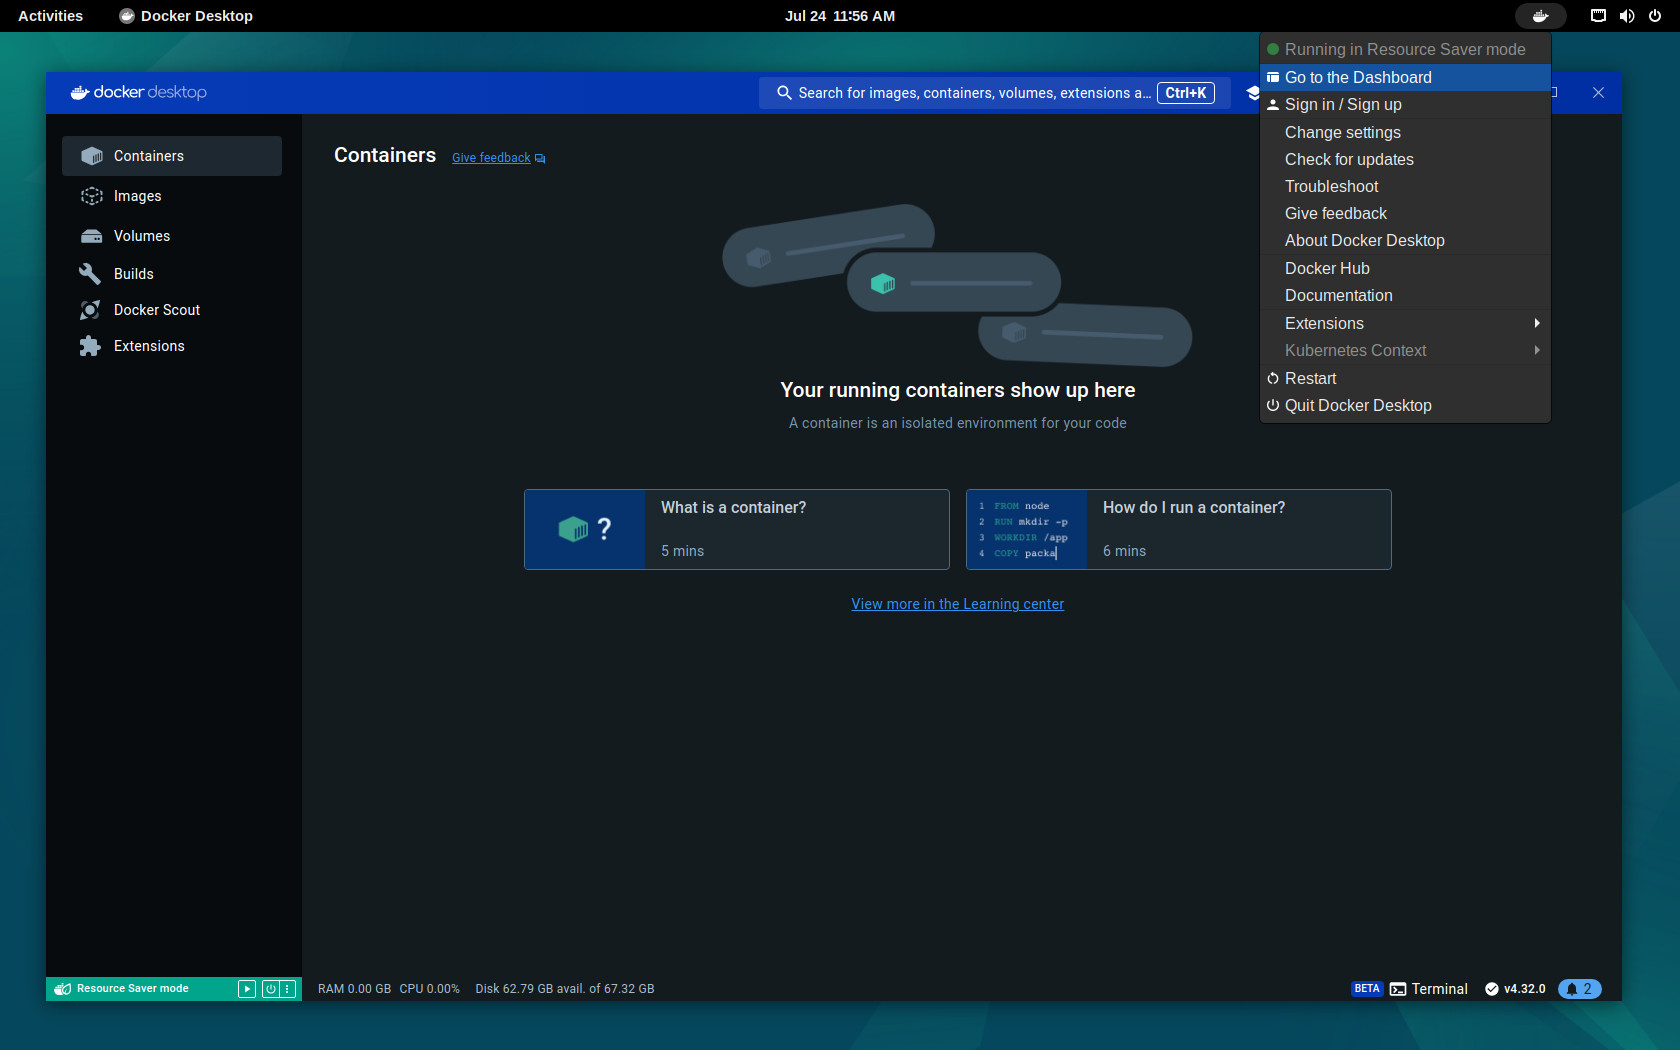
Task: Click the BETA badge beside Terminal
Action: tap(1367, 989)
